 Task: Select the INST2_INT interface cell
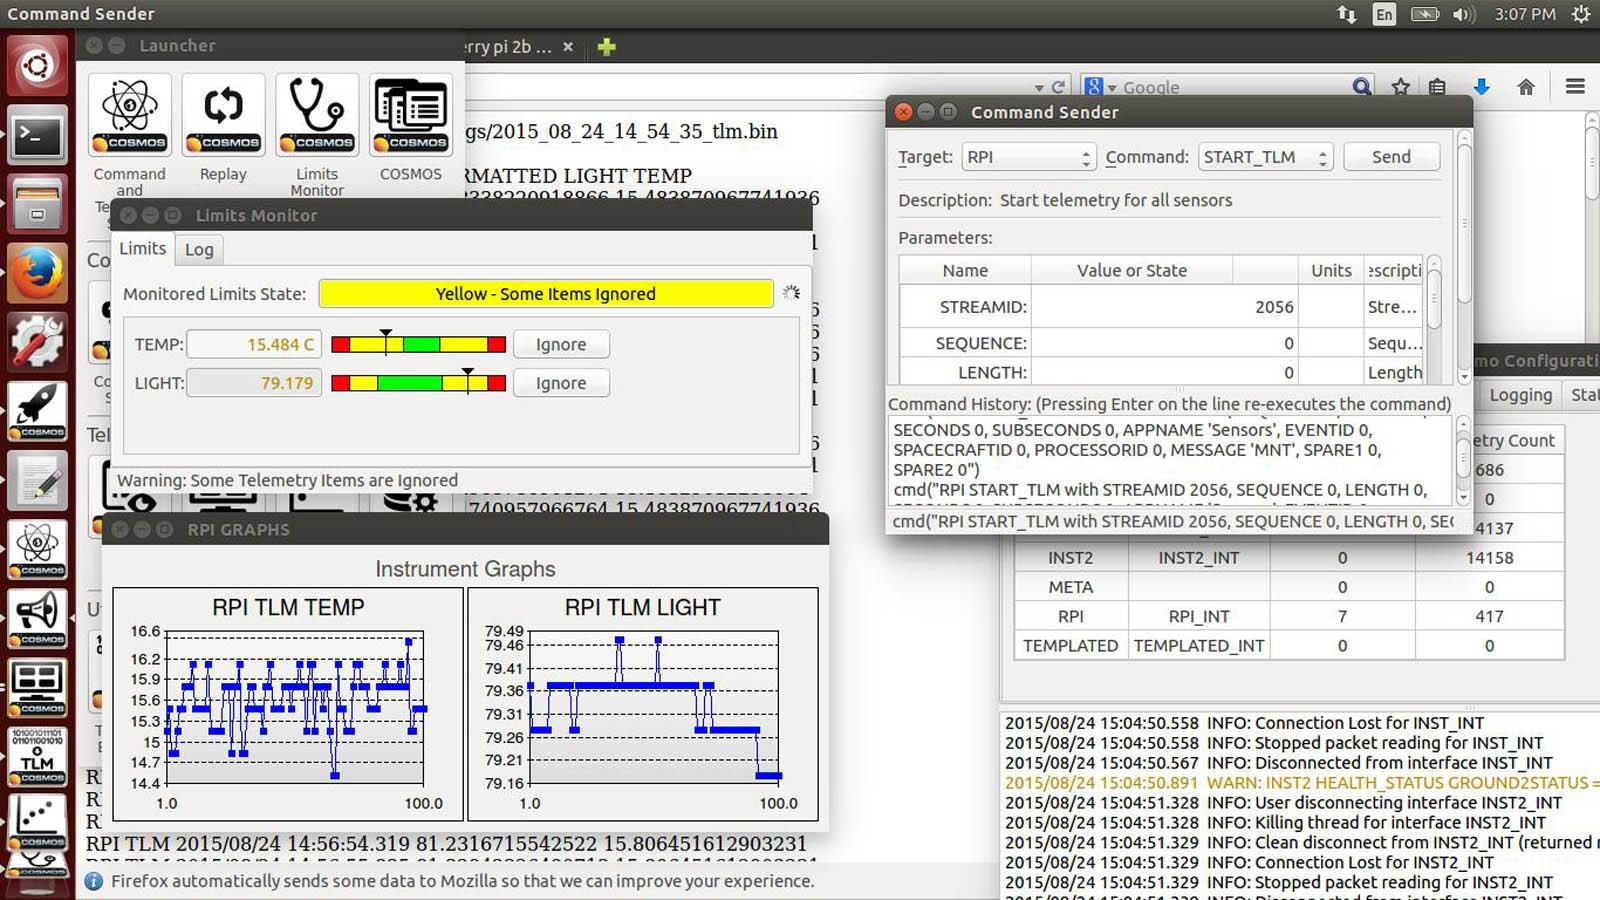(x=1198, y=558)
